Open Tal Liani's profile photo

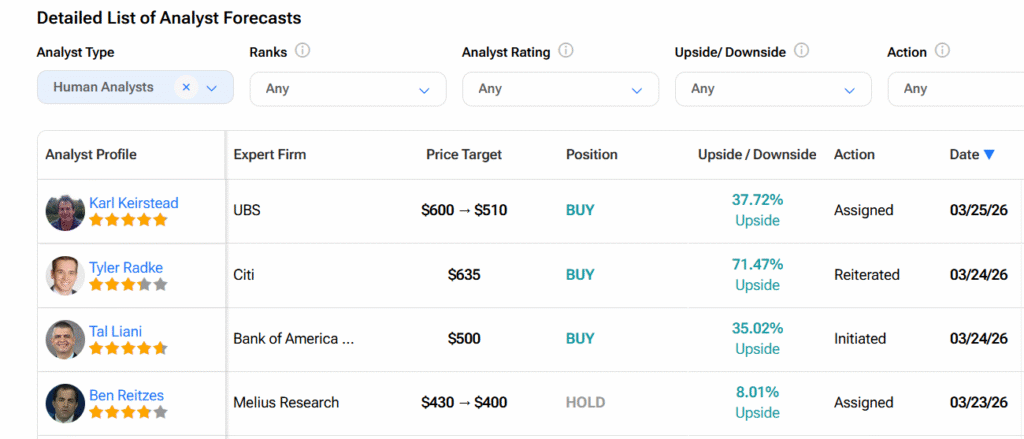65,339
